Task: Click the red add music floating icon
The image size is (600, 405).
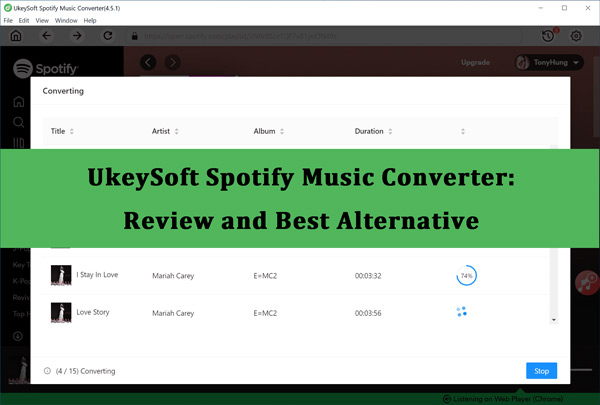Action: click(x=587, y=283)
